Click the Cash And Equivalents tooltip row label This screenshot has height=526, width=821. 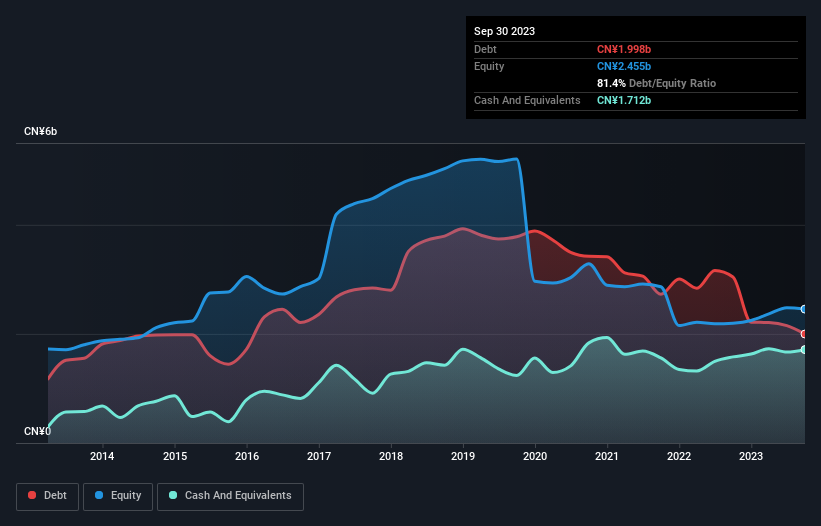click(x=527, y=100)
